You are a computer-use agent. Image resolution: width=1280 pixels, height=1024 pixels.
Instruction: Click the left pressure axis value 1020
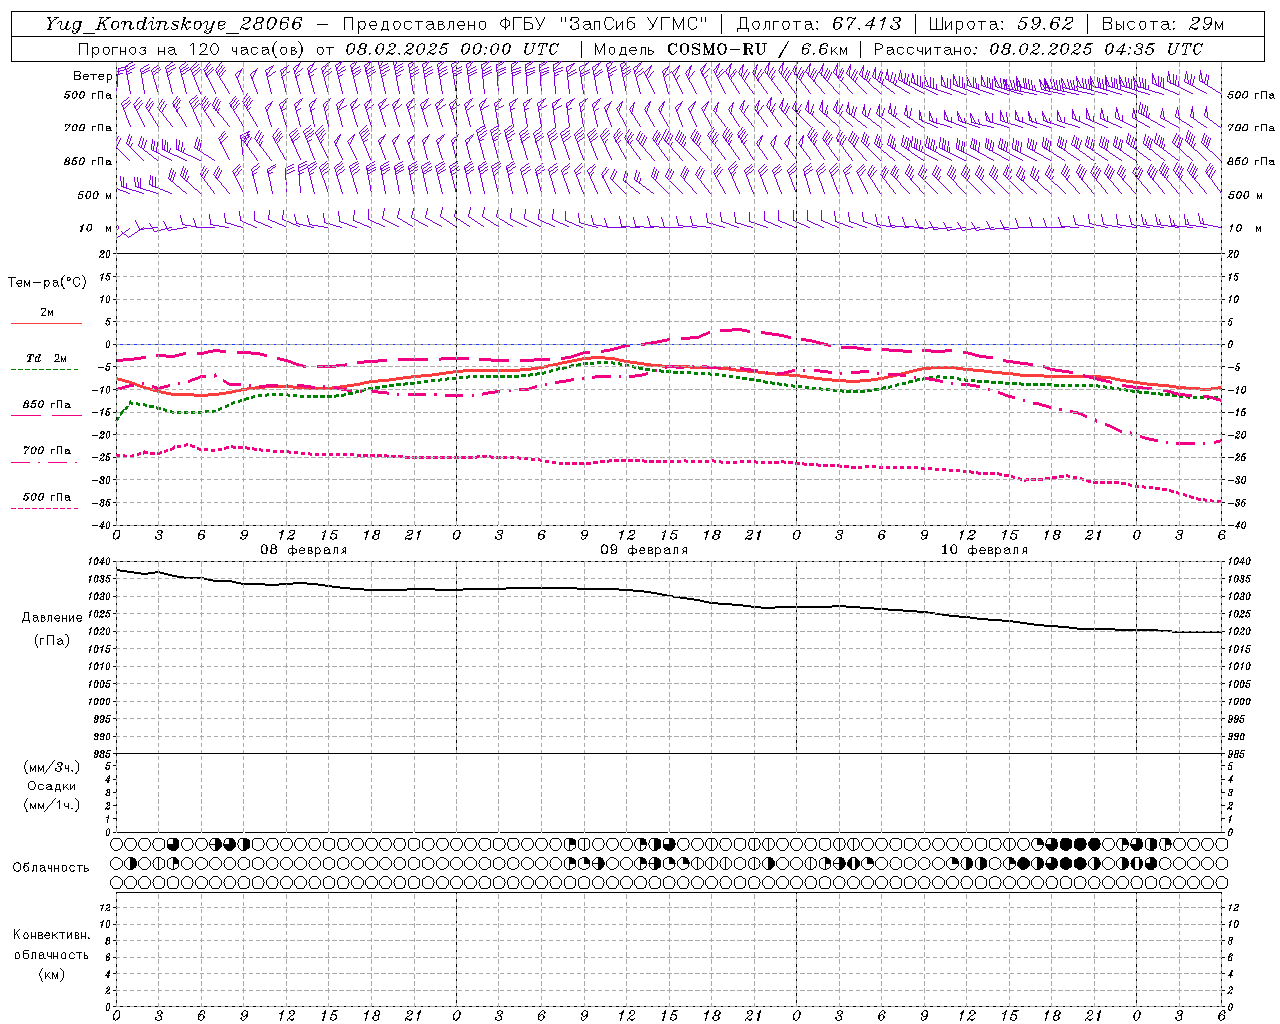point(101,632)
